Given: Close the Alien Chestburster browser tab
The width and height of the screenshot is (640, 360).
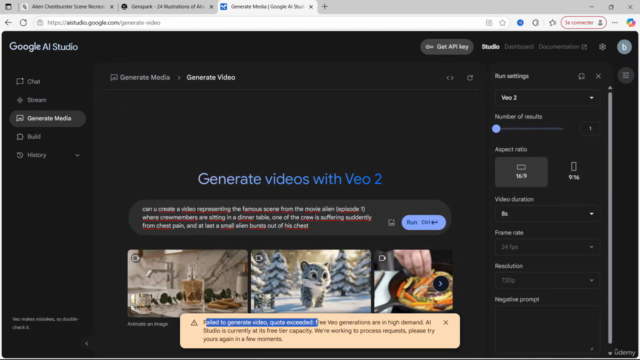Looking at the screenshot, I should click(111, 7).
